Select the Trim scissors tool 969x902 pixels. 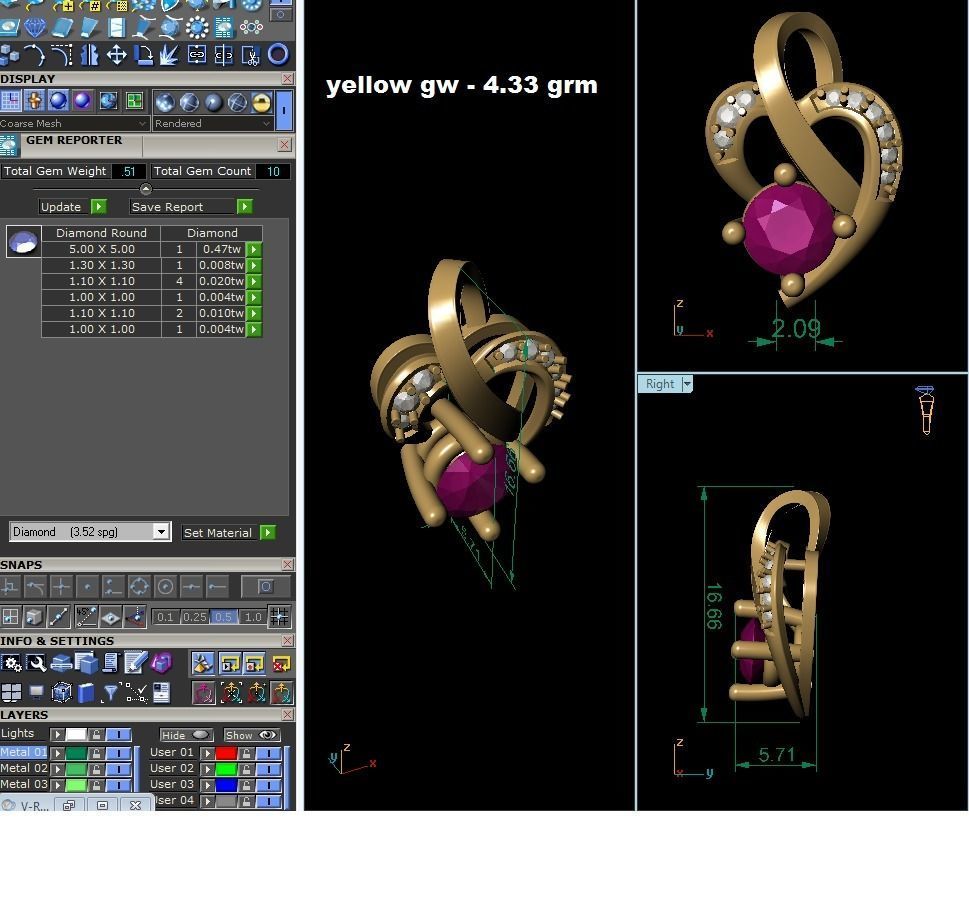tap(250, 55)
